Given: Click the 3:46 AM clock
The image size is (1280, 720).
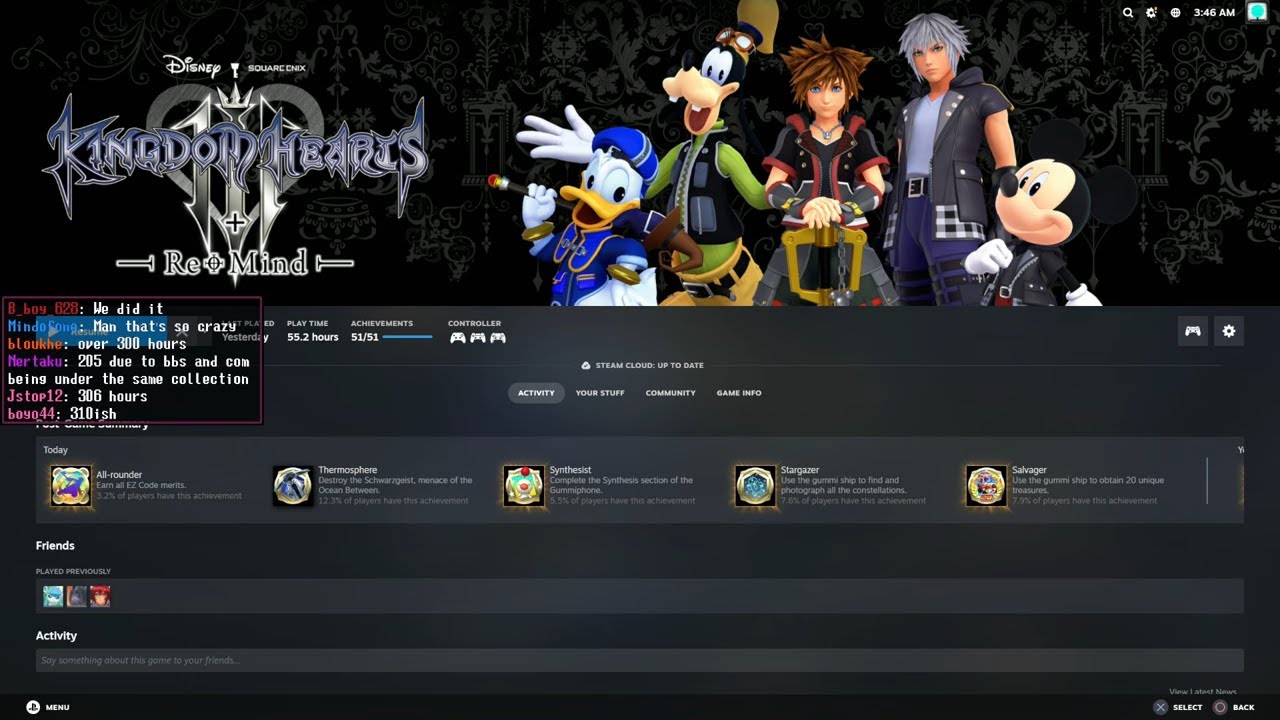Looking at the screenshot, I should [1214, 13].
